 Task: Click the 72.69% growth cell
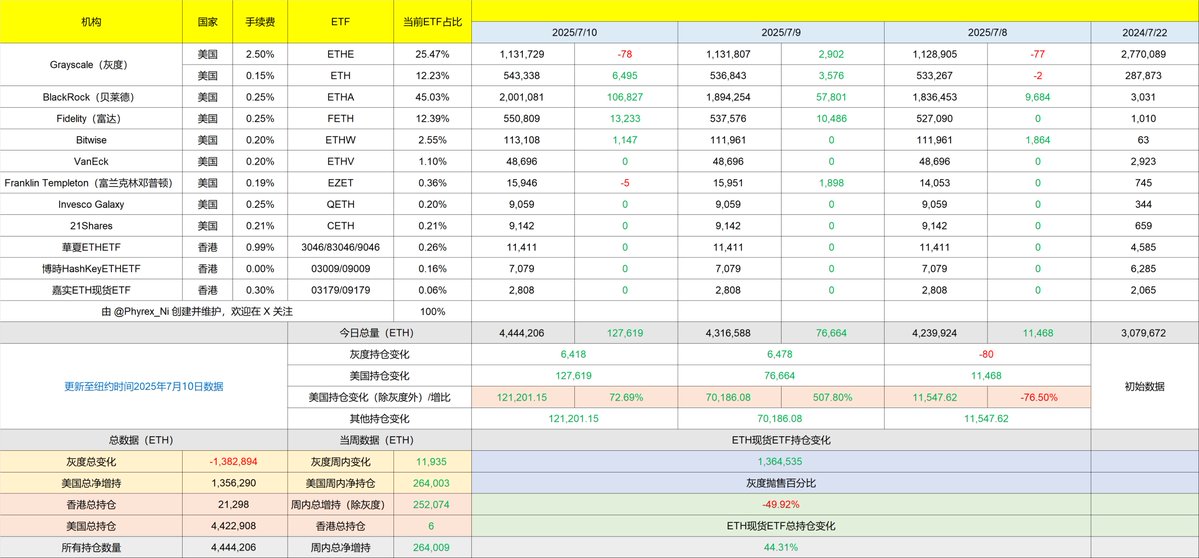coord(626,397)
